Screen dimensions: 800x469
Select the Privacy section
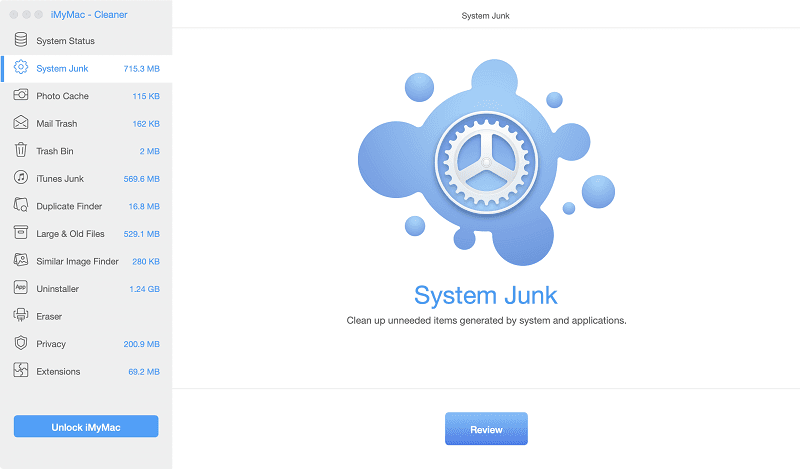pyautogui.click(x=86, y=344)
